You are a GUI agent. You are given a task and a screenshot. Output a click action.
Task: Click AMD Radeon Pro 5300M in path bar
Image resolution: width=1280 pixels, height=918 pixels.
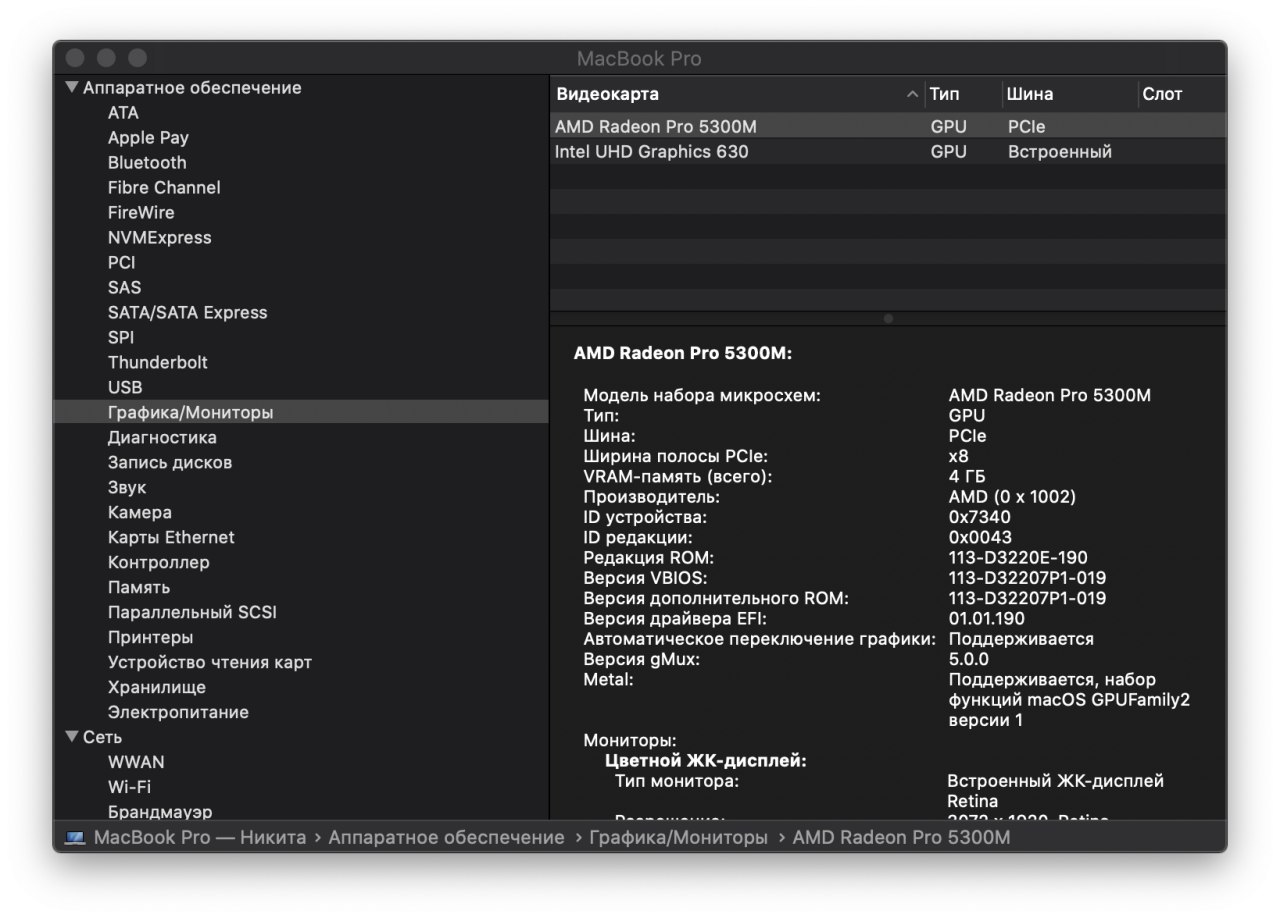click(x=901, y=837)
